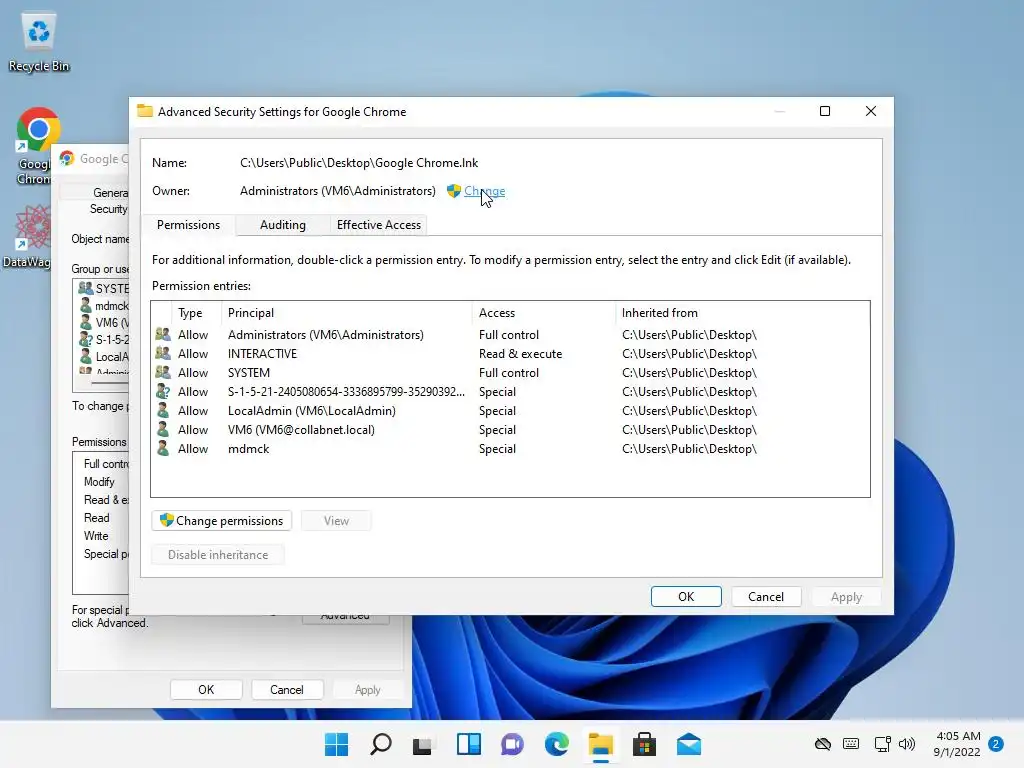Click OK in the Properties window
Image resolution: width=1024 pixels, height=768 pixels.
(206, 690)
